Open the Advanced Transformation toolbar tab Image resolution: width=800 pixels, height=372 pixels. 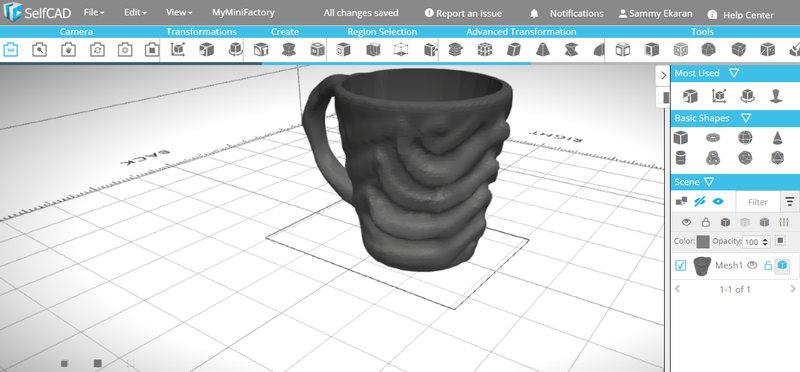[x=521, y=32]
